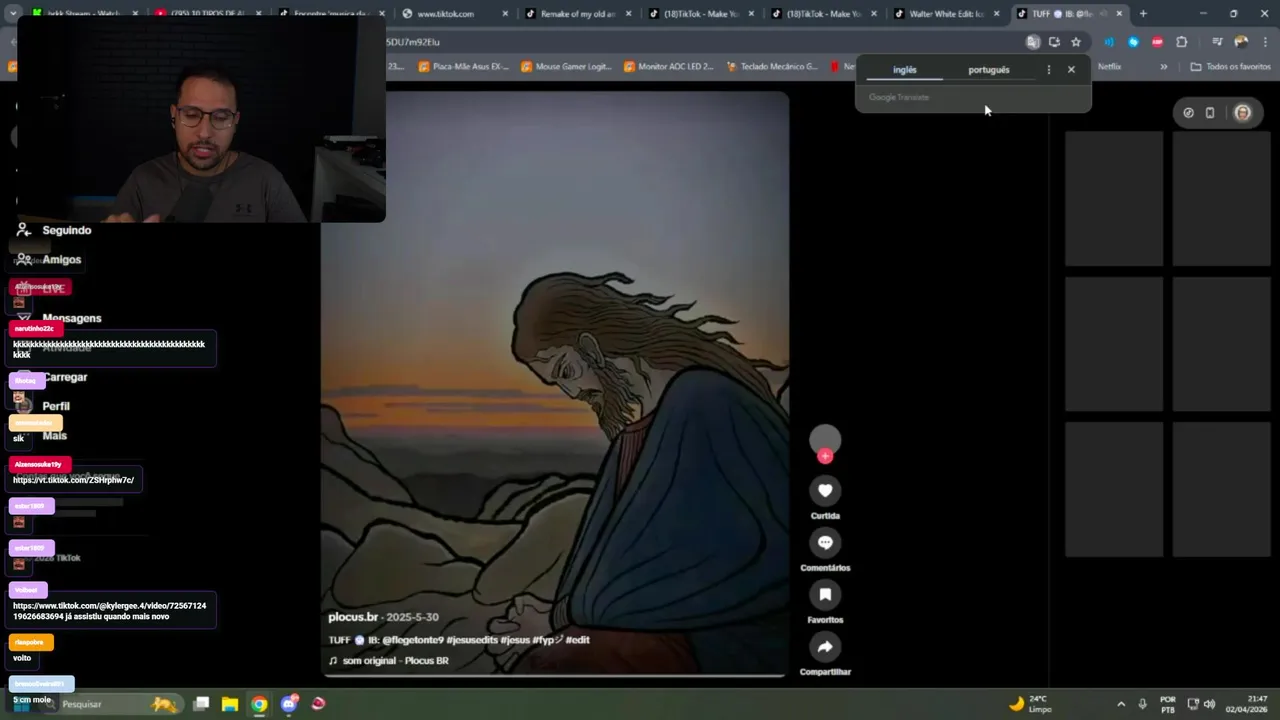Click the weather widget showing 24°C Limpo

click(1030, 704)
